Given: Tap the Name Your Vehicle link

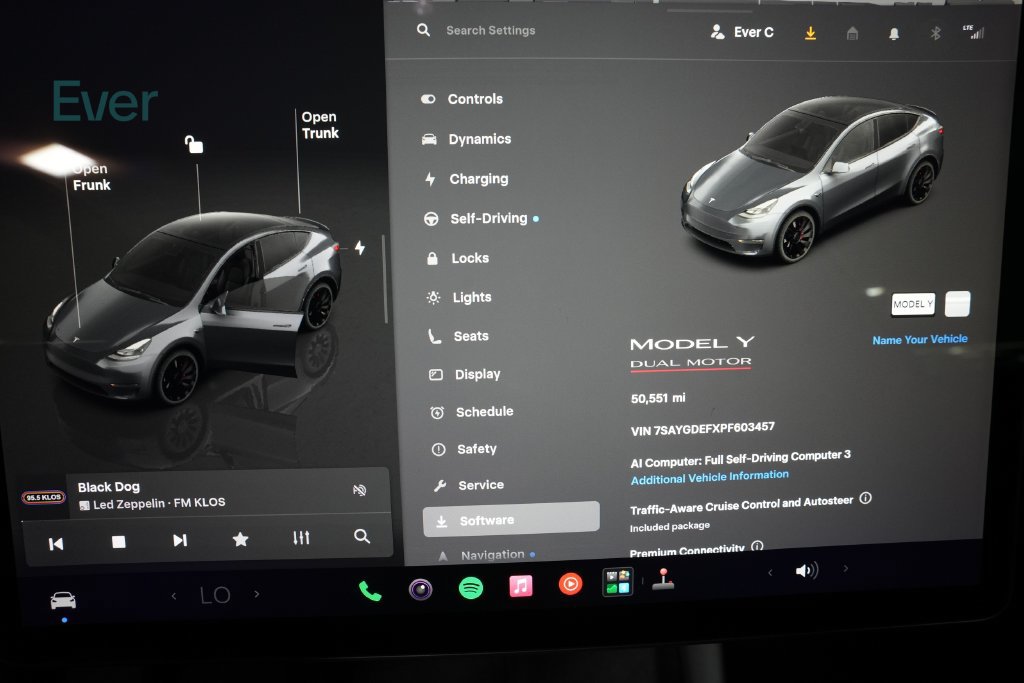Looking at the screenshot, I should (x=920, y=340).
